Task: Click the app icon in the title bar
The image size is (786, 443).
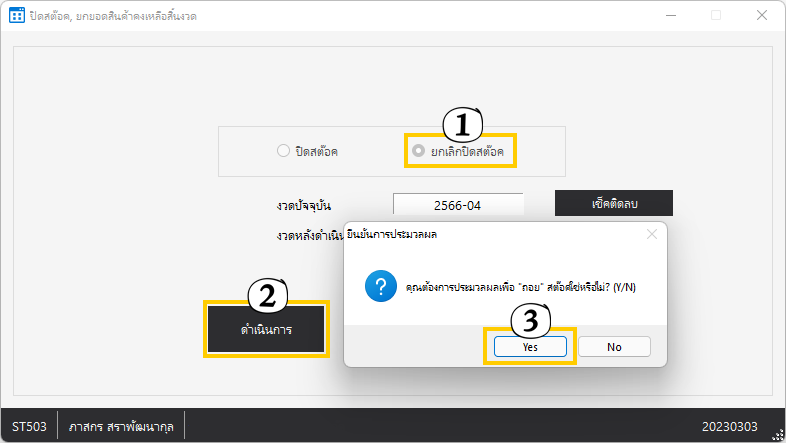Action: pos(17,16)
